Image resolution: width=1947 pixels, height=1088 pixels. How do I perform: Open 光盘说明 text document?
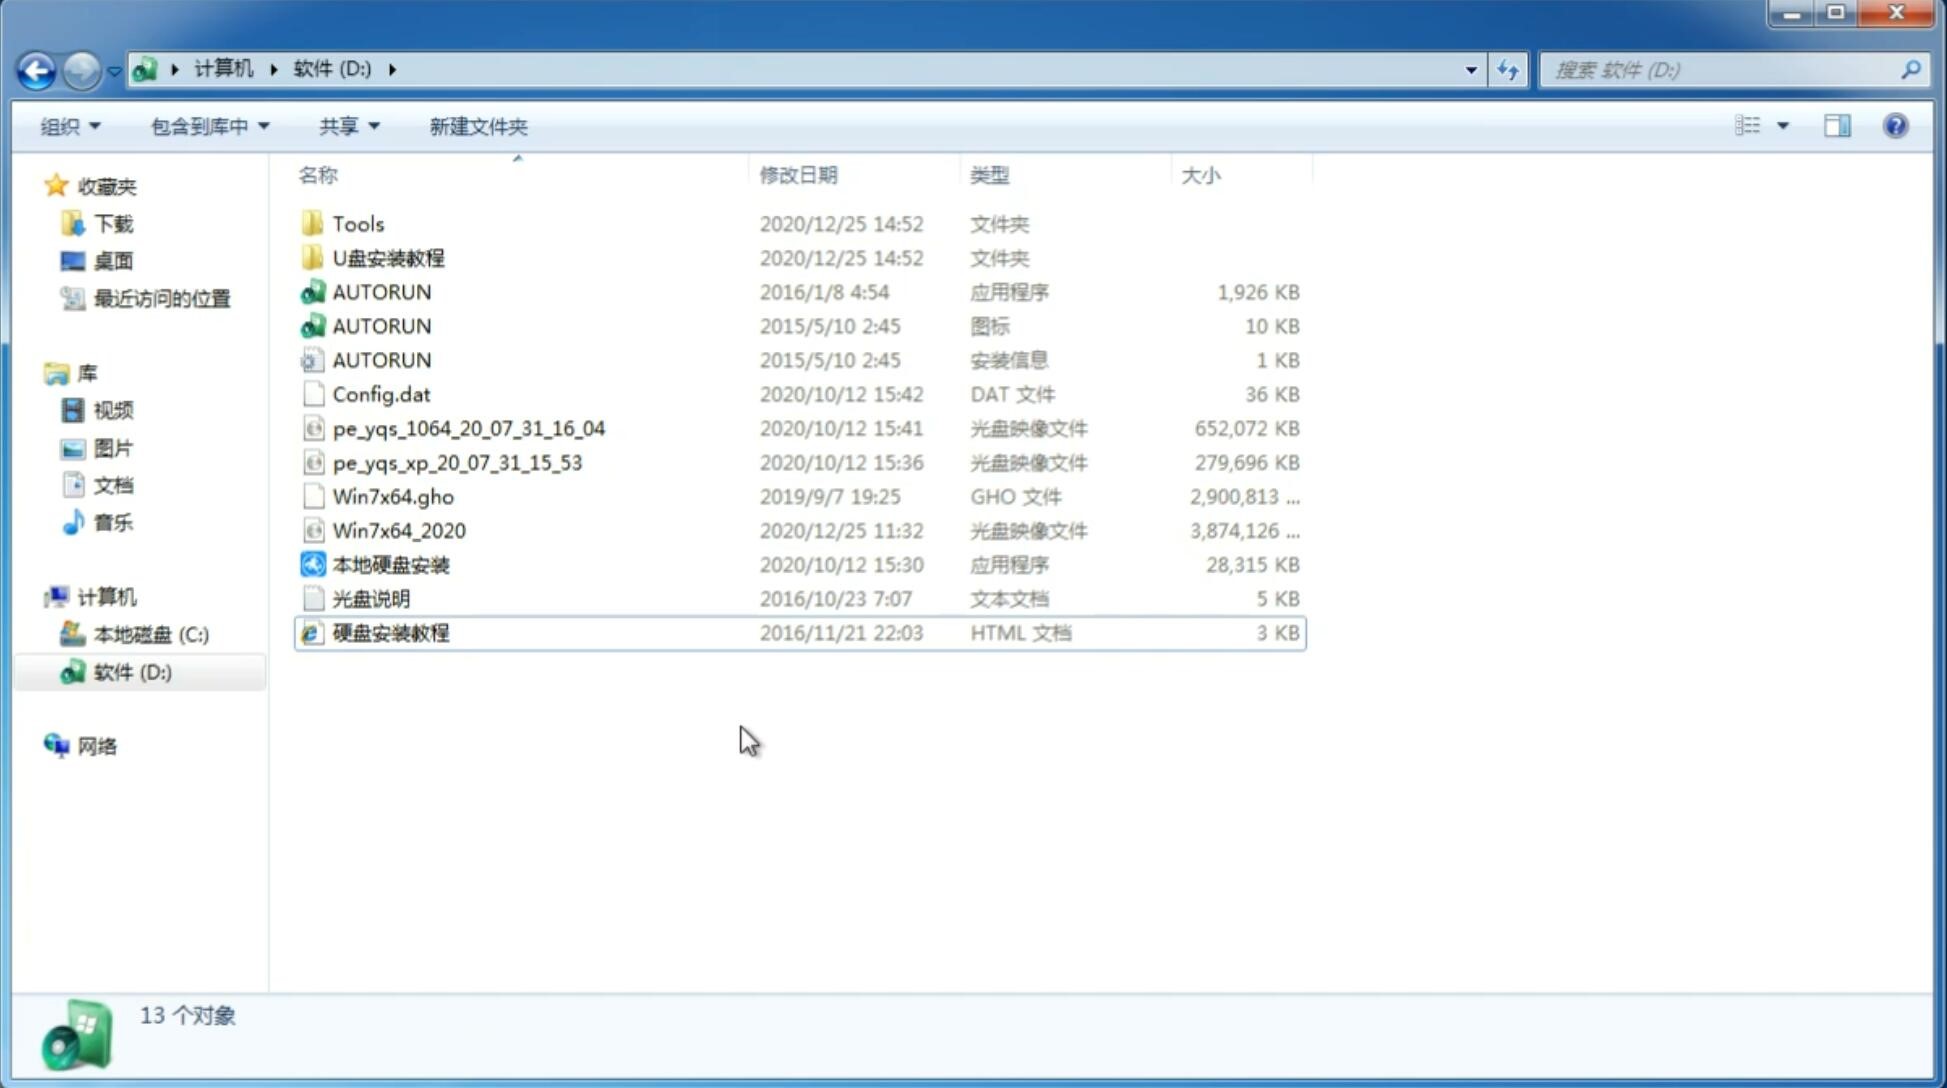point(370,597)
